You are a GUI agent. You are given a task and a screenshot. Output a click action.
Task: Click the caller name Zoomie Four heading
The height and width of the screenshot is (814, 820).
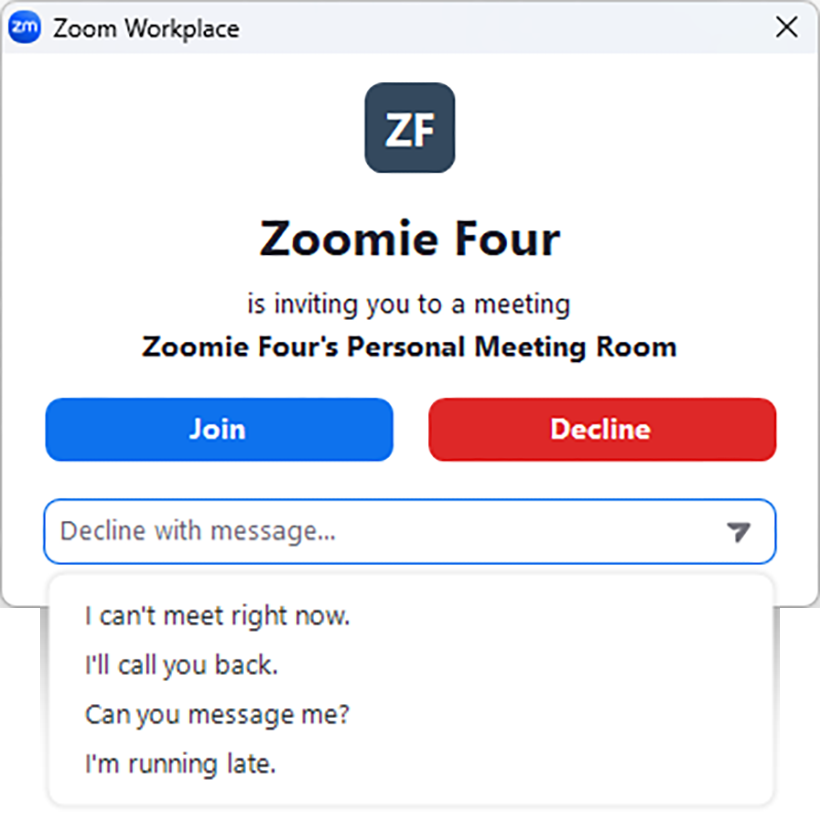click(409, 240)
